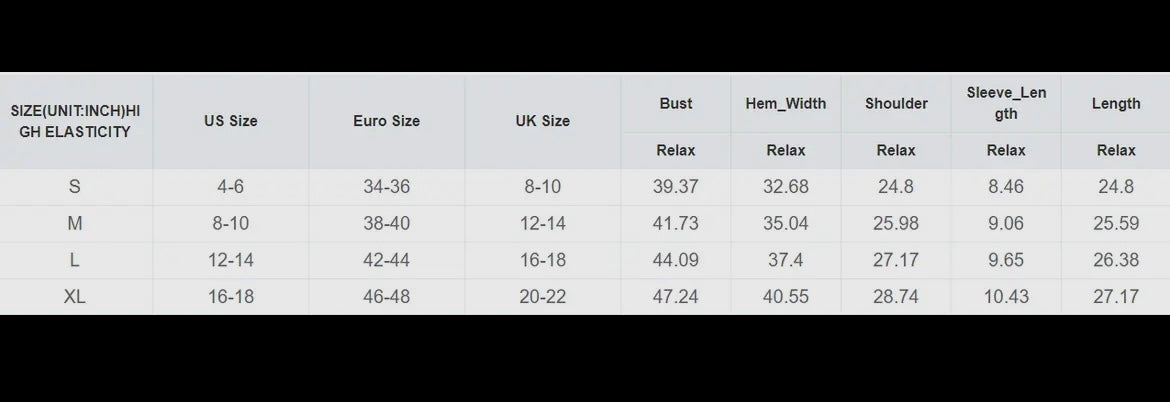The height and width of the screenshot is (402, 1170).
Task: Click sleeve length value 9.06
Action: [1006, 224]
